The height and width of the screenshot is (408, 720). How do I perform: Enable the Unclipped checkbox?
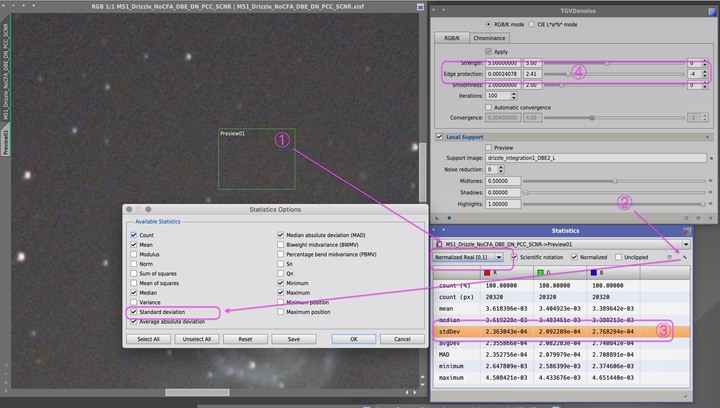(619, 257)
